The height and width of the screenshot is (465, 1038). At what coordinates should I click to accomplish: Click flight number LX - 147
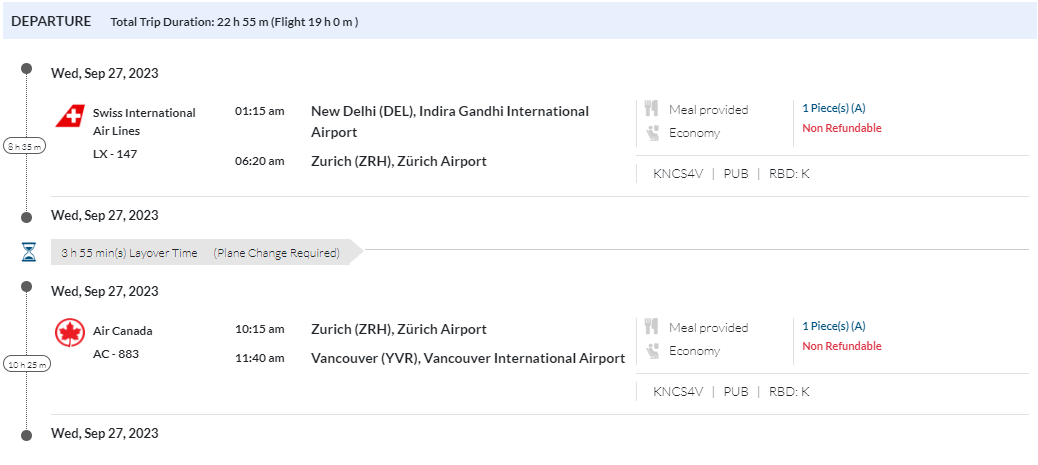[115, 153]
